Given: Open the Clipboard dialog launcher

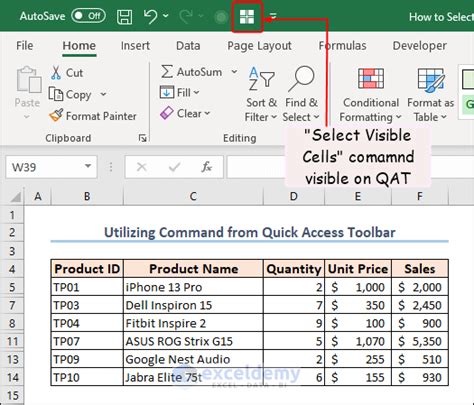Looking at the screenshot, I should pyautogui.click(x=143, y=138).
